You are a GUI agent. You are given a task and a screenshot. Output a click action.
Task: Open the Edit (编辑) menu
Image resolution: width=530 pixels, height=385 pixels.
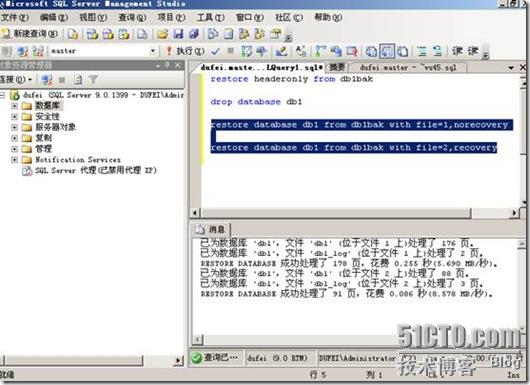[x=54, y=17]
